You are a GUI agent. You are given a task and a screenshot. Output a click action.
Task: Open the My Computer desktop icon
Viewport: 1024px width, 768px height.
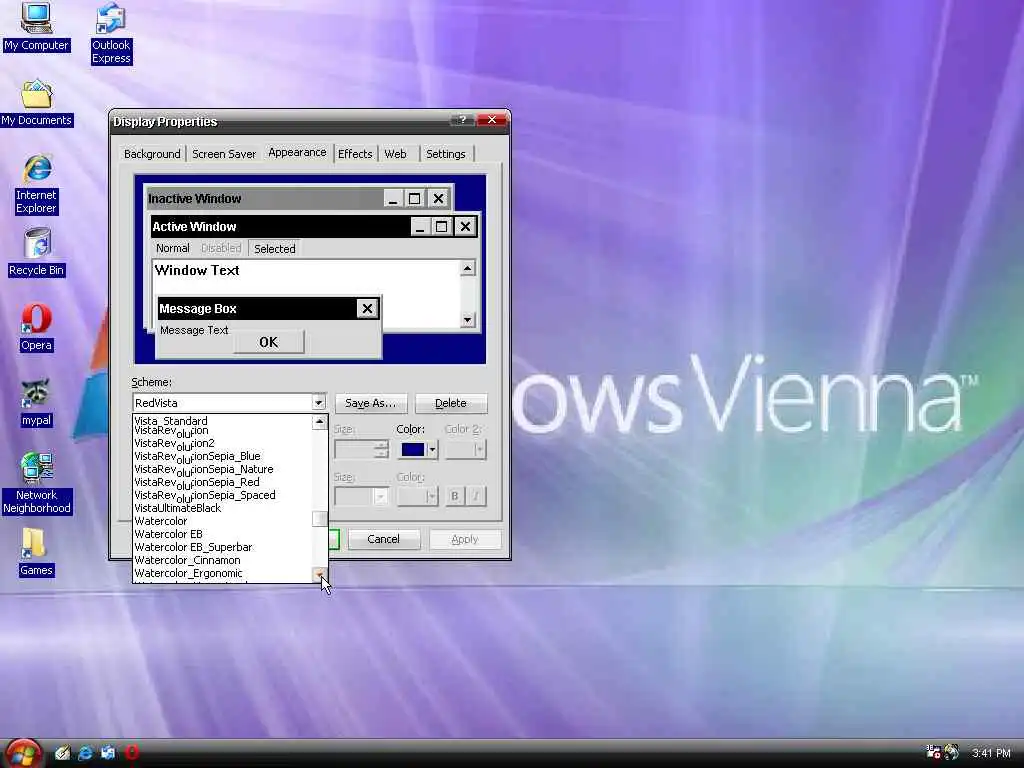pyautogui.click(x=36, y=27)
